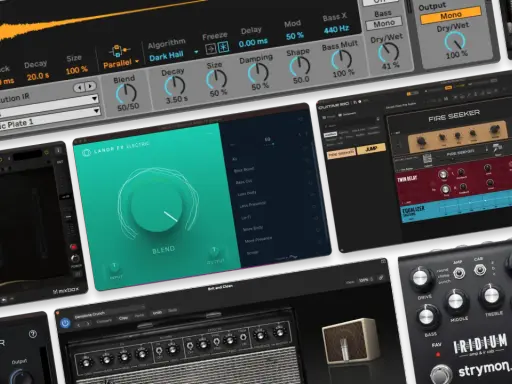
Task: Toggle the Bass Mono button
Action: point(383,24)
